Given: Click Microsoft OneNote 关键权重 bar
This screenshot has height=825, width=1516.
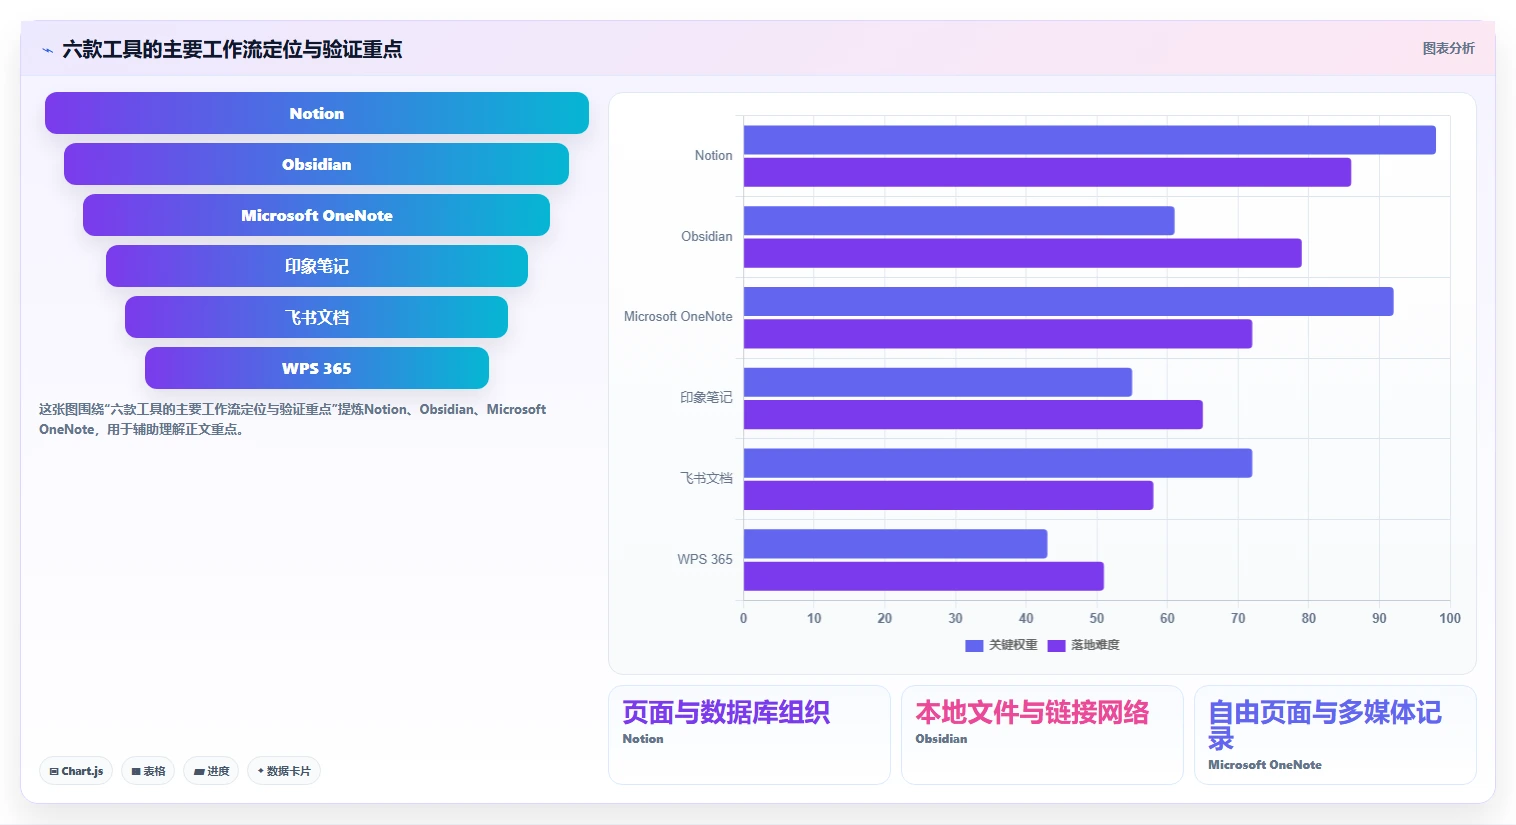Looking at the screenshot, I should click(x=1068, y=302).
